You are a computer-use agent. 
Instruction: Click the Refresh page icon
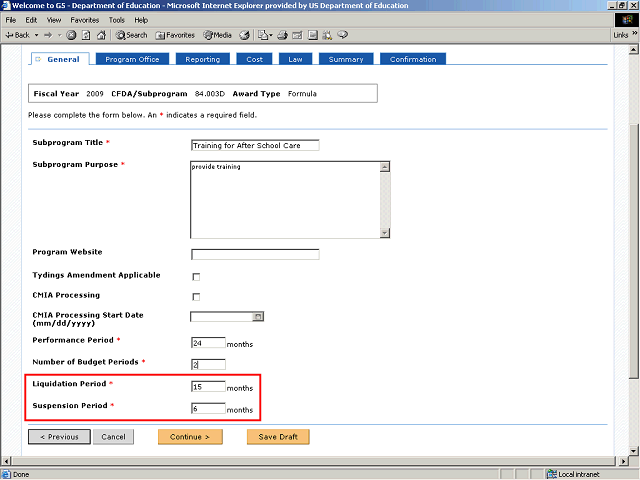pyautogui.click(x=86, y=36)
